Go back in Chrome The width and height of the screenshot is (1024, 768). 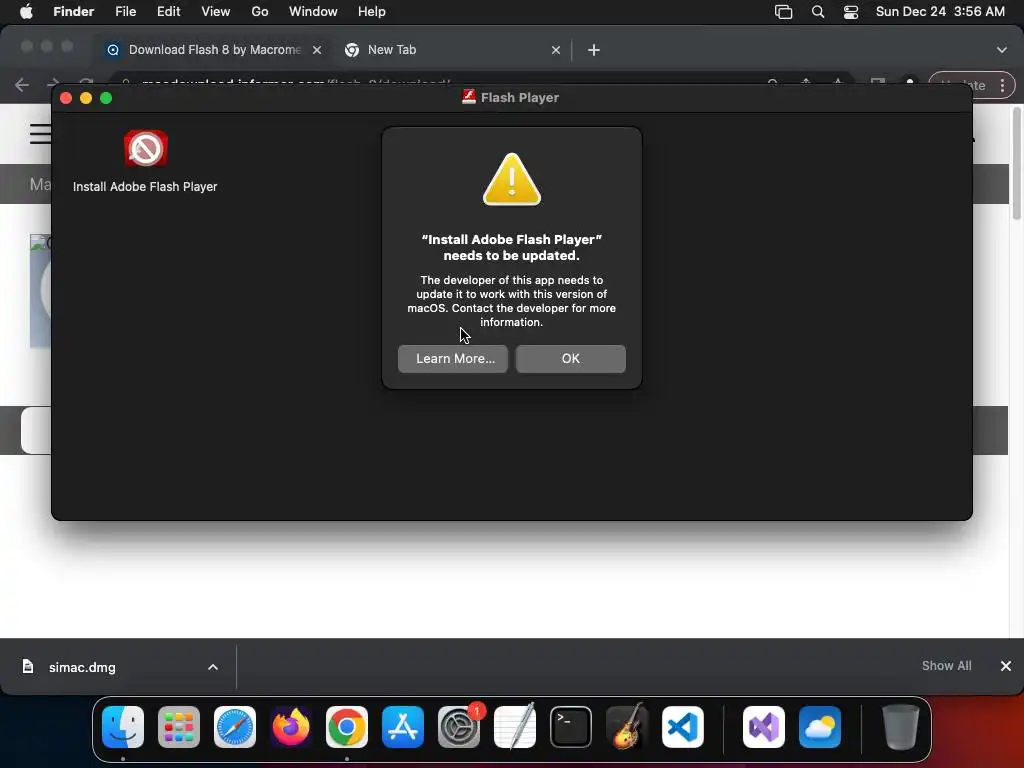[x=22, y=85]
